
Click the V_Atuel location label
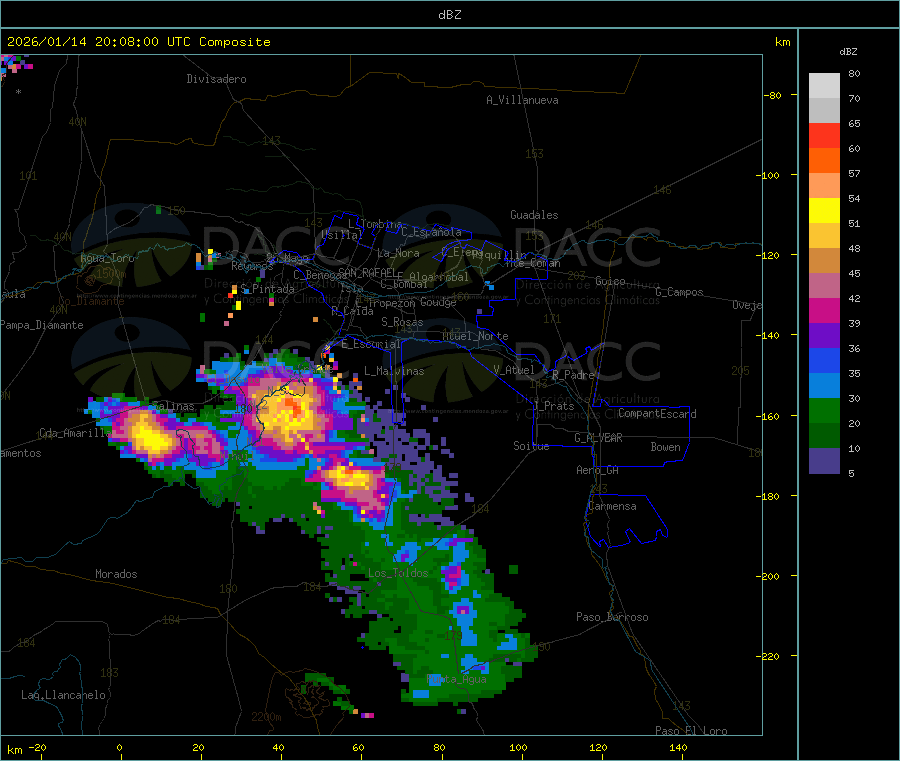coord(514,370)
